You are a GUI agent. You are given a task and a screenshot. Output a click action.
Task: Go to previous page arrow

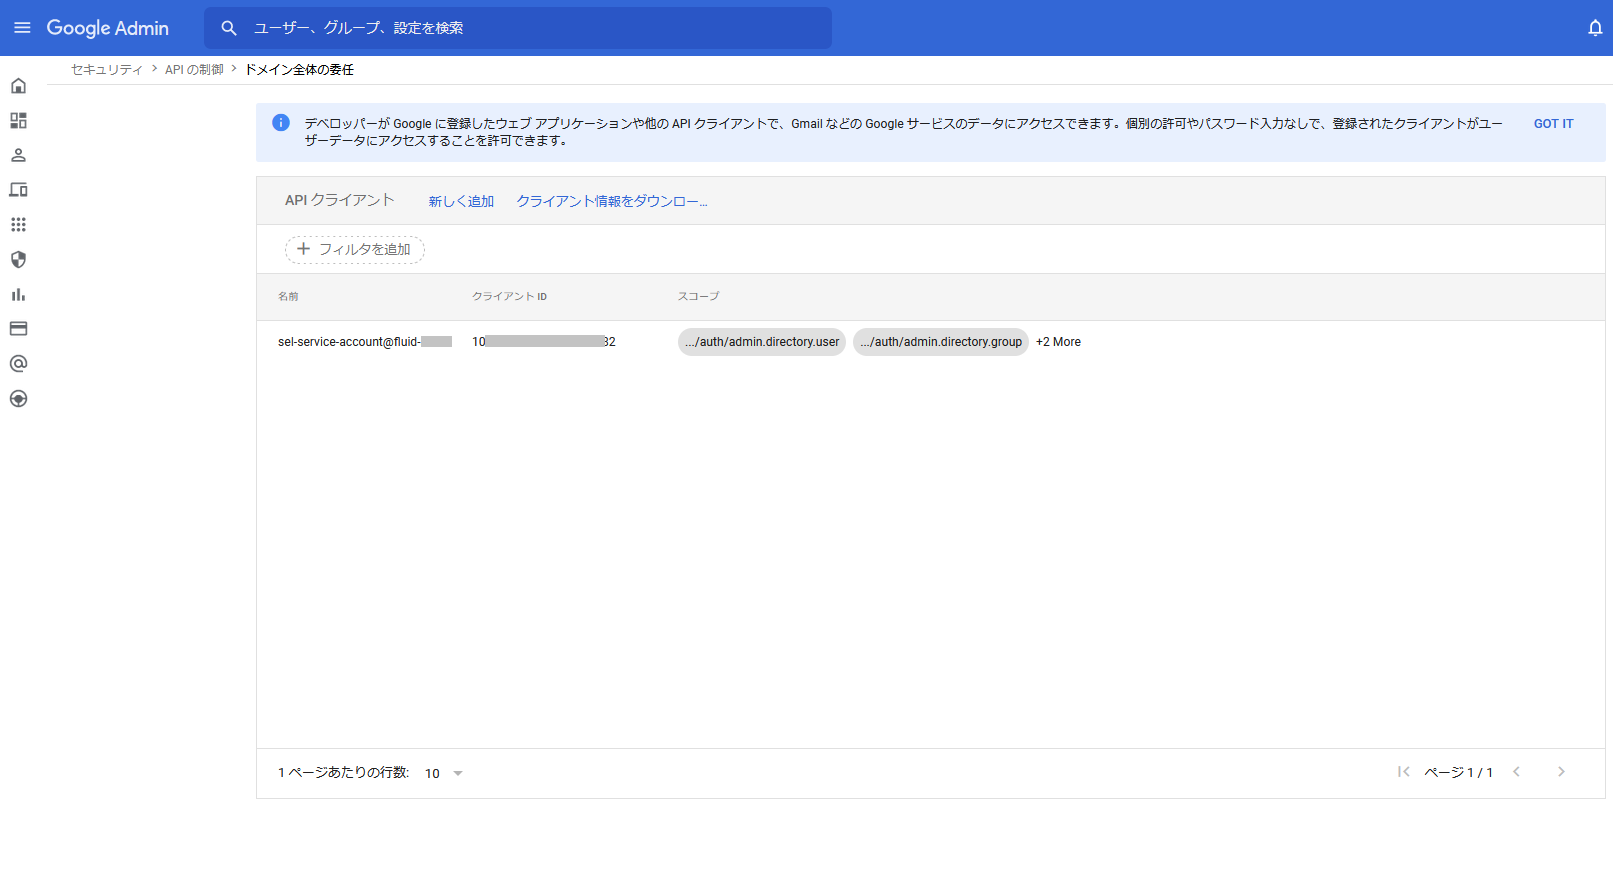pos(1517,772)
